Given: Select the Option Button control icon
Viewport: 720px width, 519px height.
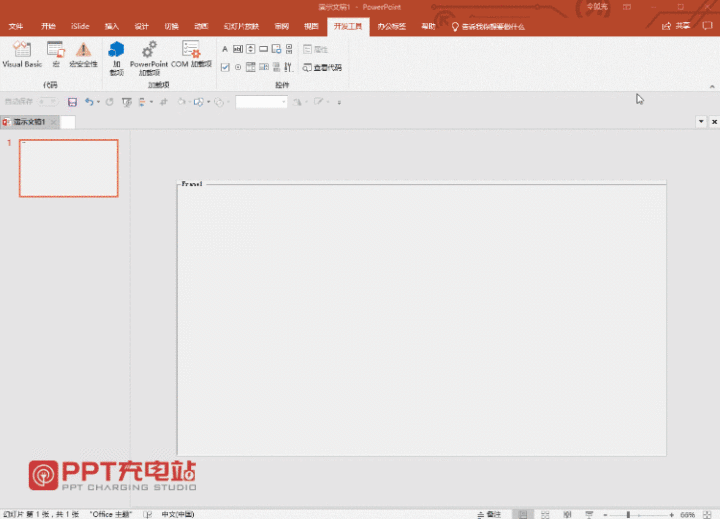Looking at the screenshot, I should pos(238,68).
